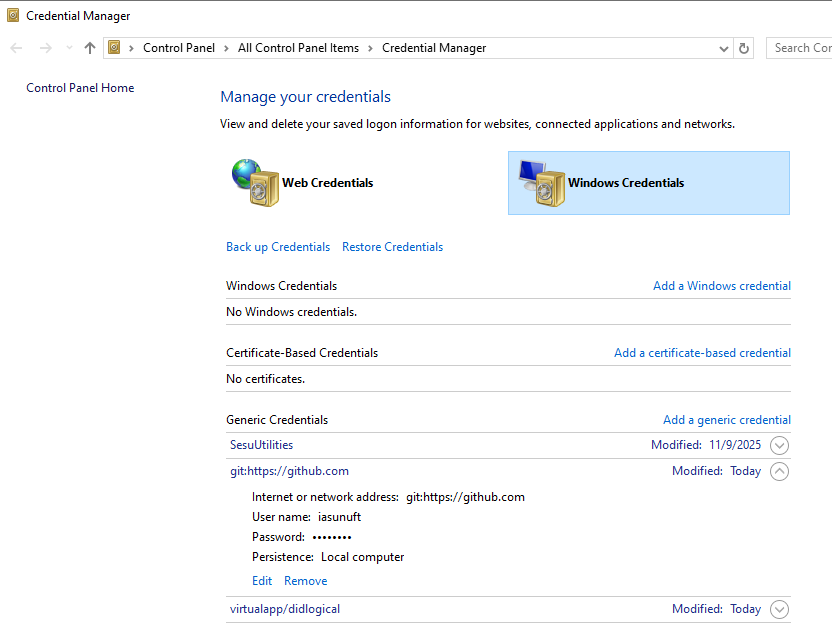The width and height of the screenshot is (832, 637).
Task: Open recent locations dropdown arrow
Action: coord(68,48)
